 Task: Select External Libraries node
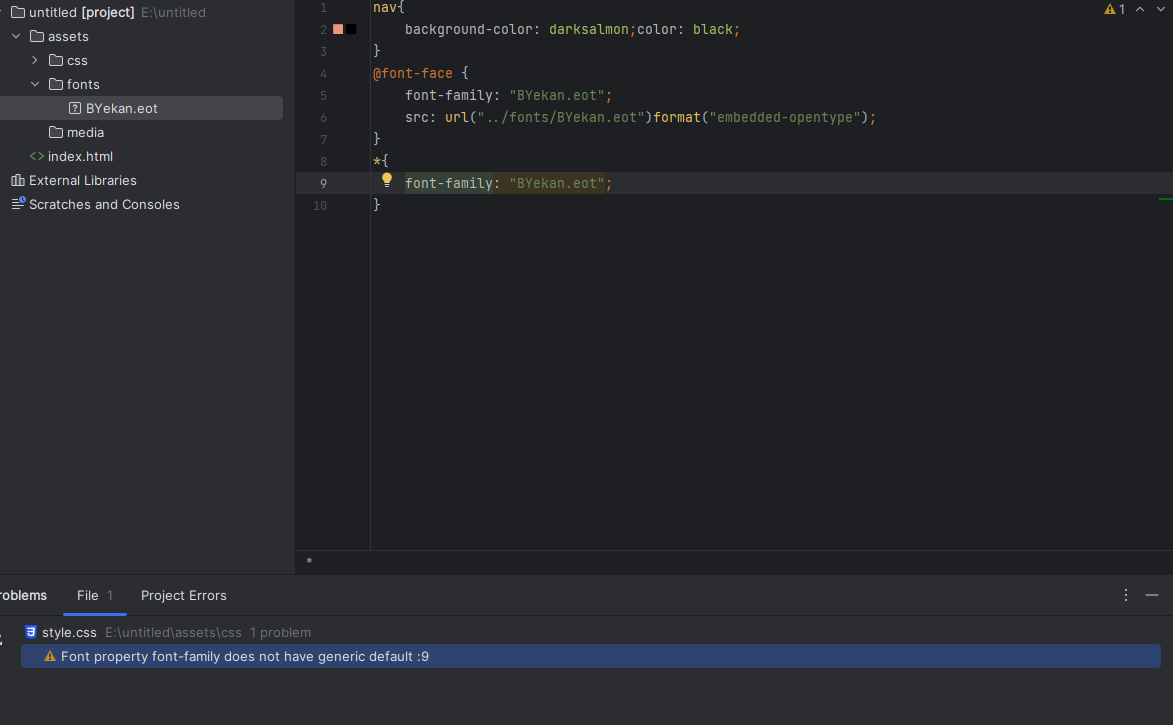[82, 180]
